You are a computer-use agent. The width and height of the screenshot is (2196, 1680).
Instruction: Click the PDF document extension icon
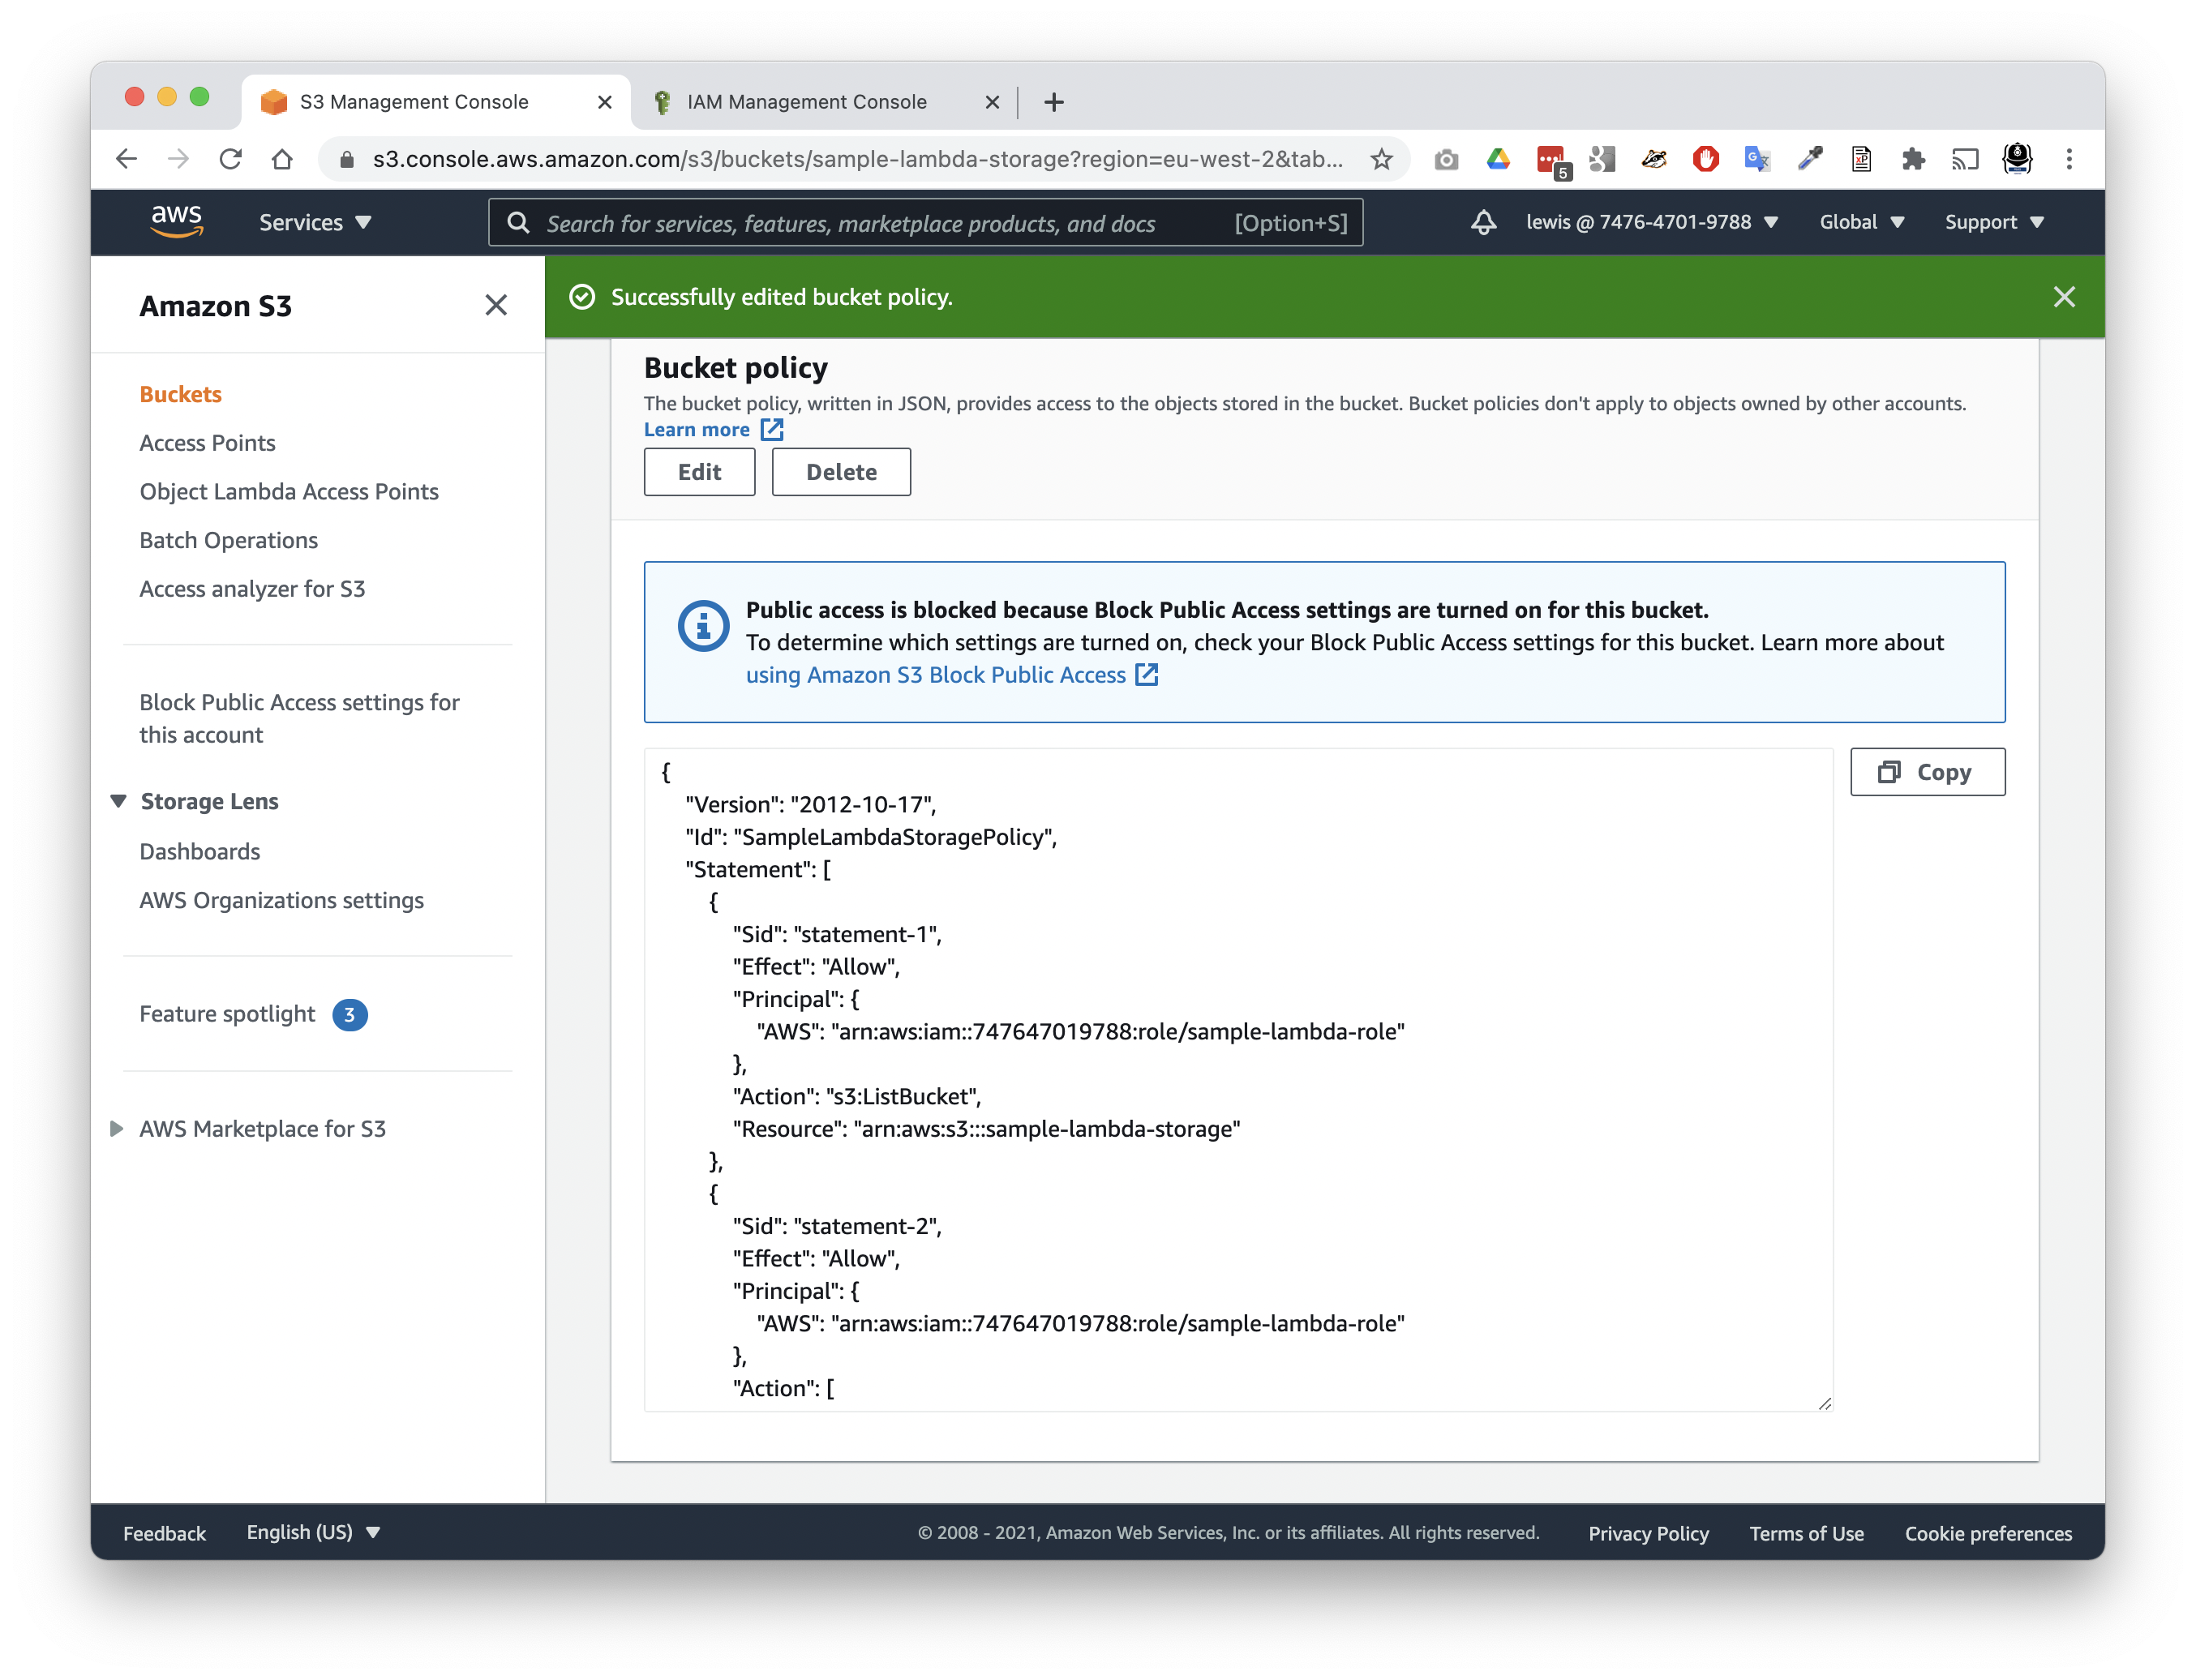point(1861,159)
